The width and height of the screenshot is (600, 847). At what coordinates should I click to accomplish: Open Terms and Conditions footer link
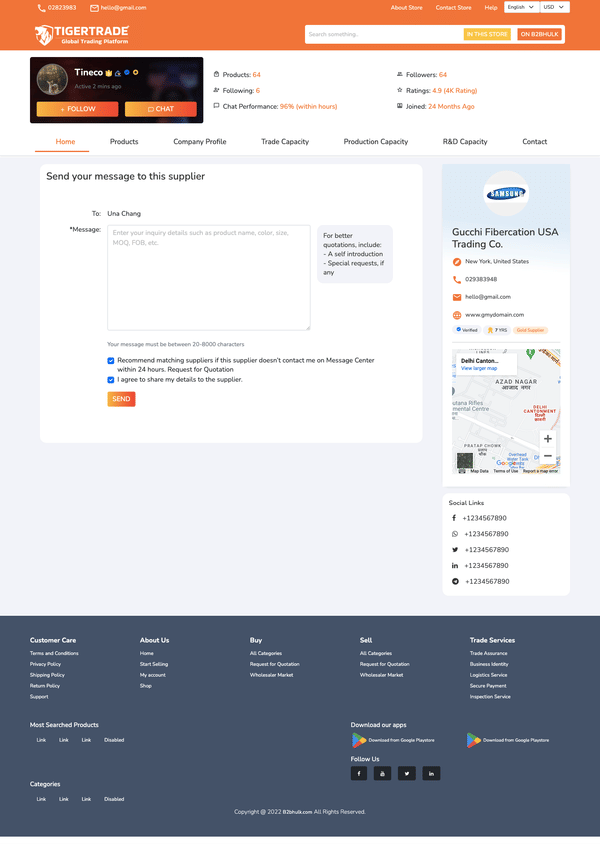pos(54,654)
